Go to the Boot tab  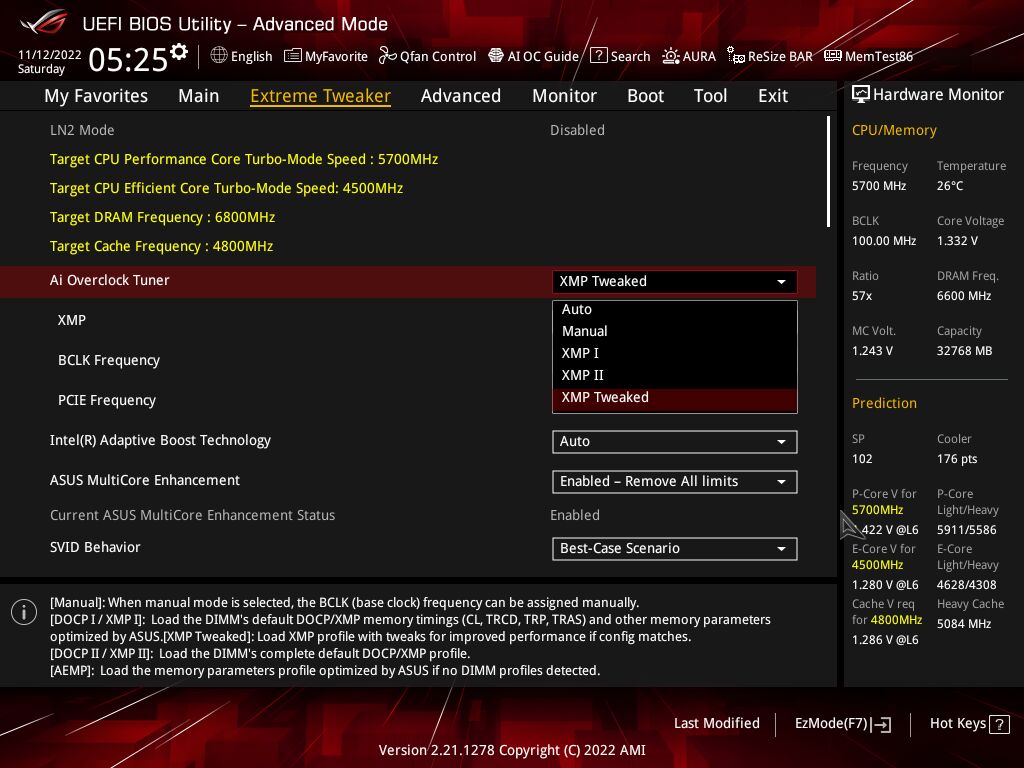point(645,96)
